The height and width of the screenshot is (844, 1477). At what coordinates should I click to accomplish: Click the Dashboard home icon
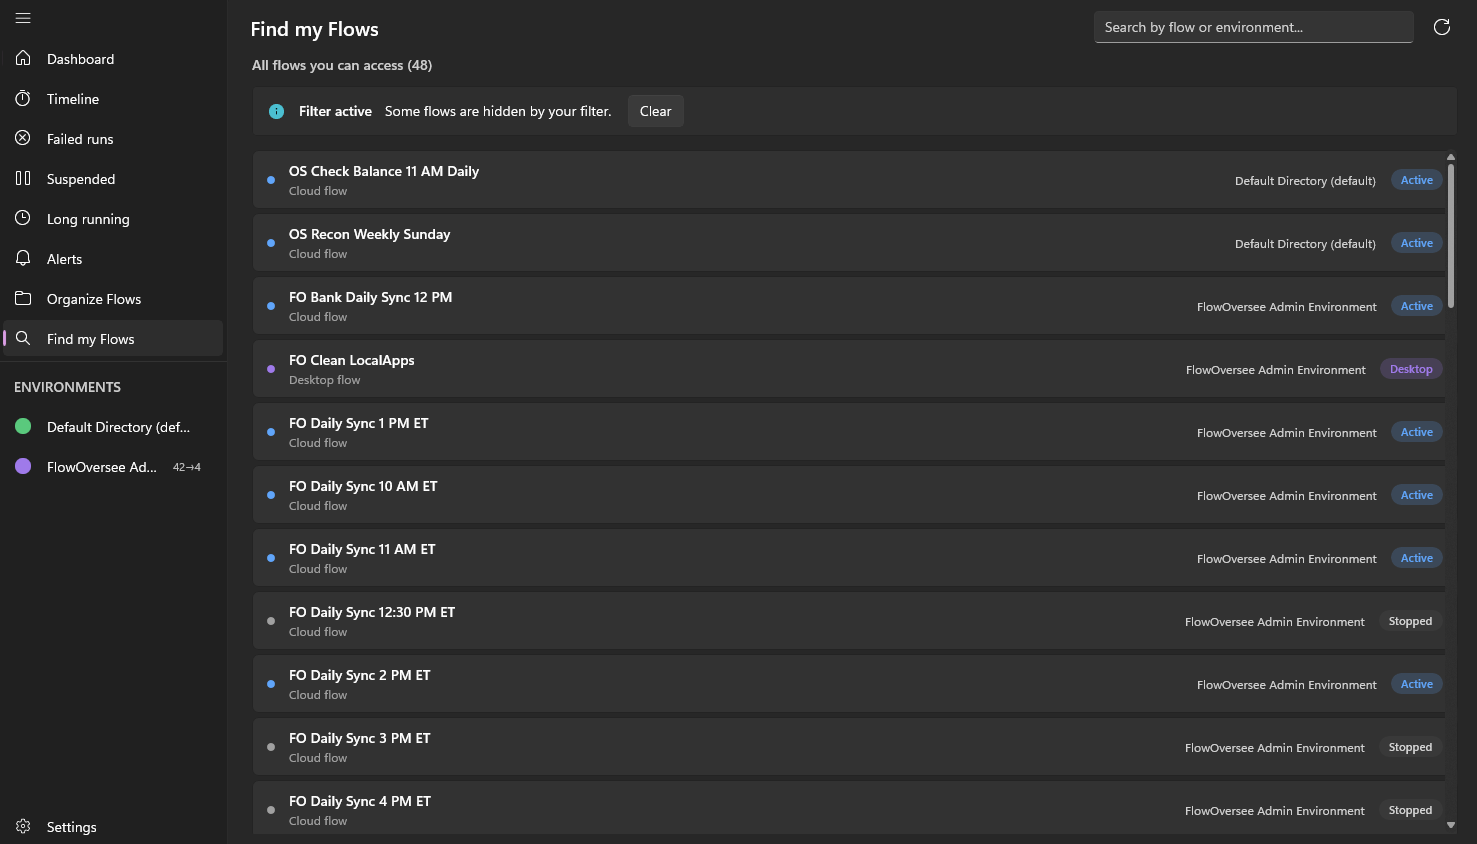pos(23,58)
